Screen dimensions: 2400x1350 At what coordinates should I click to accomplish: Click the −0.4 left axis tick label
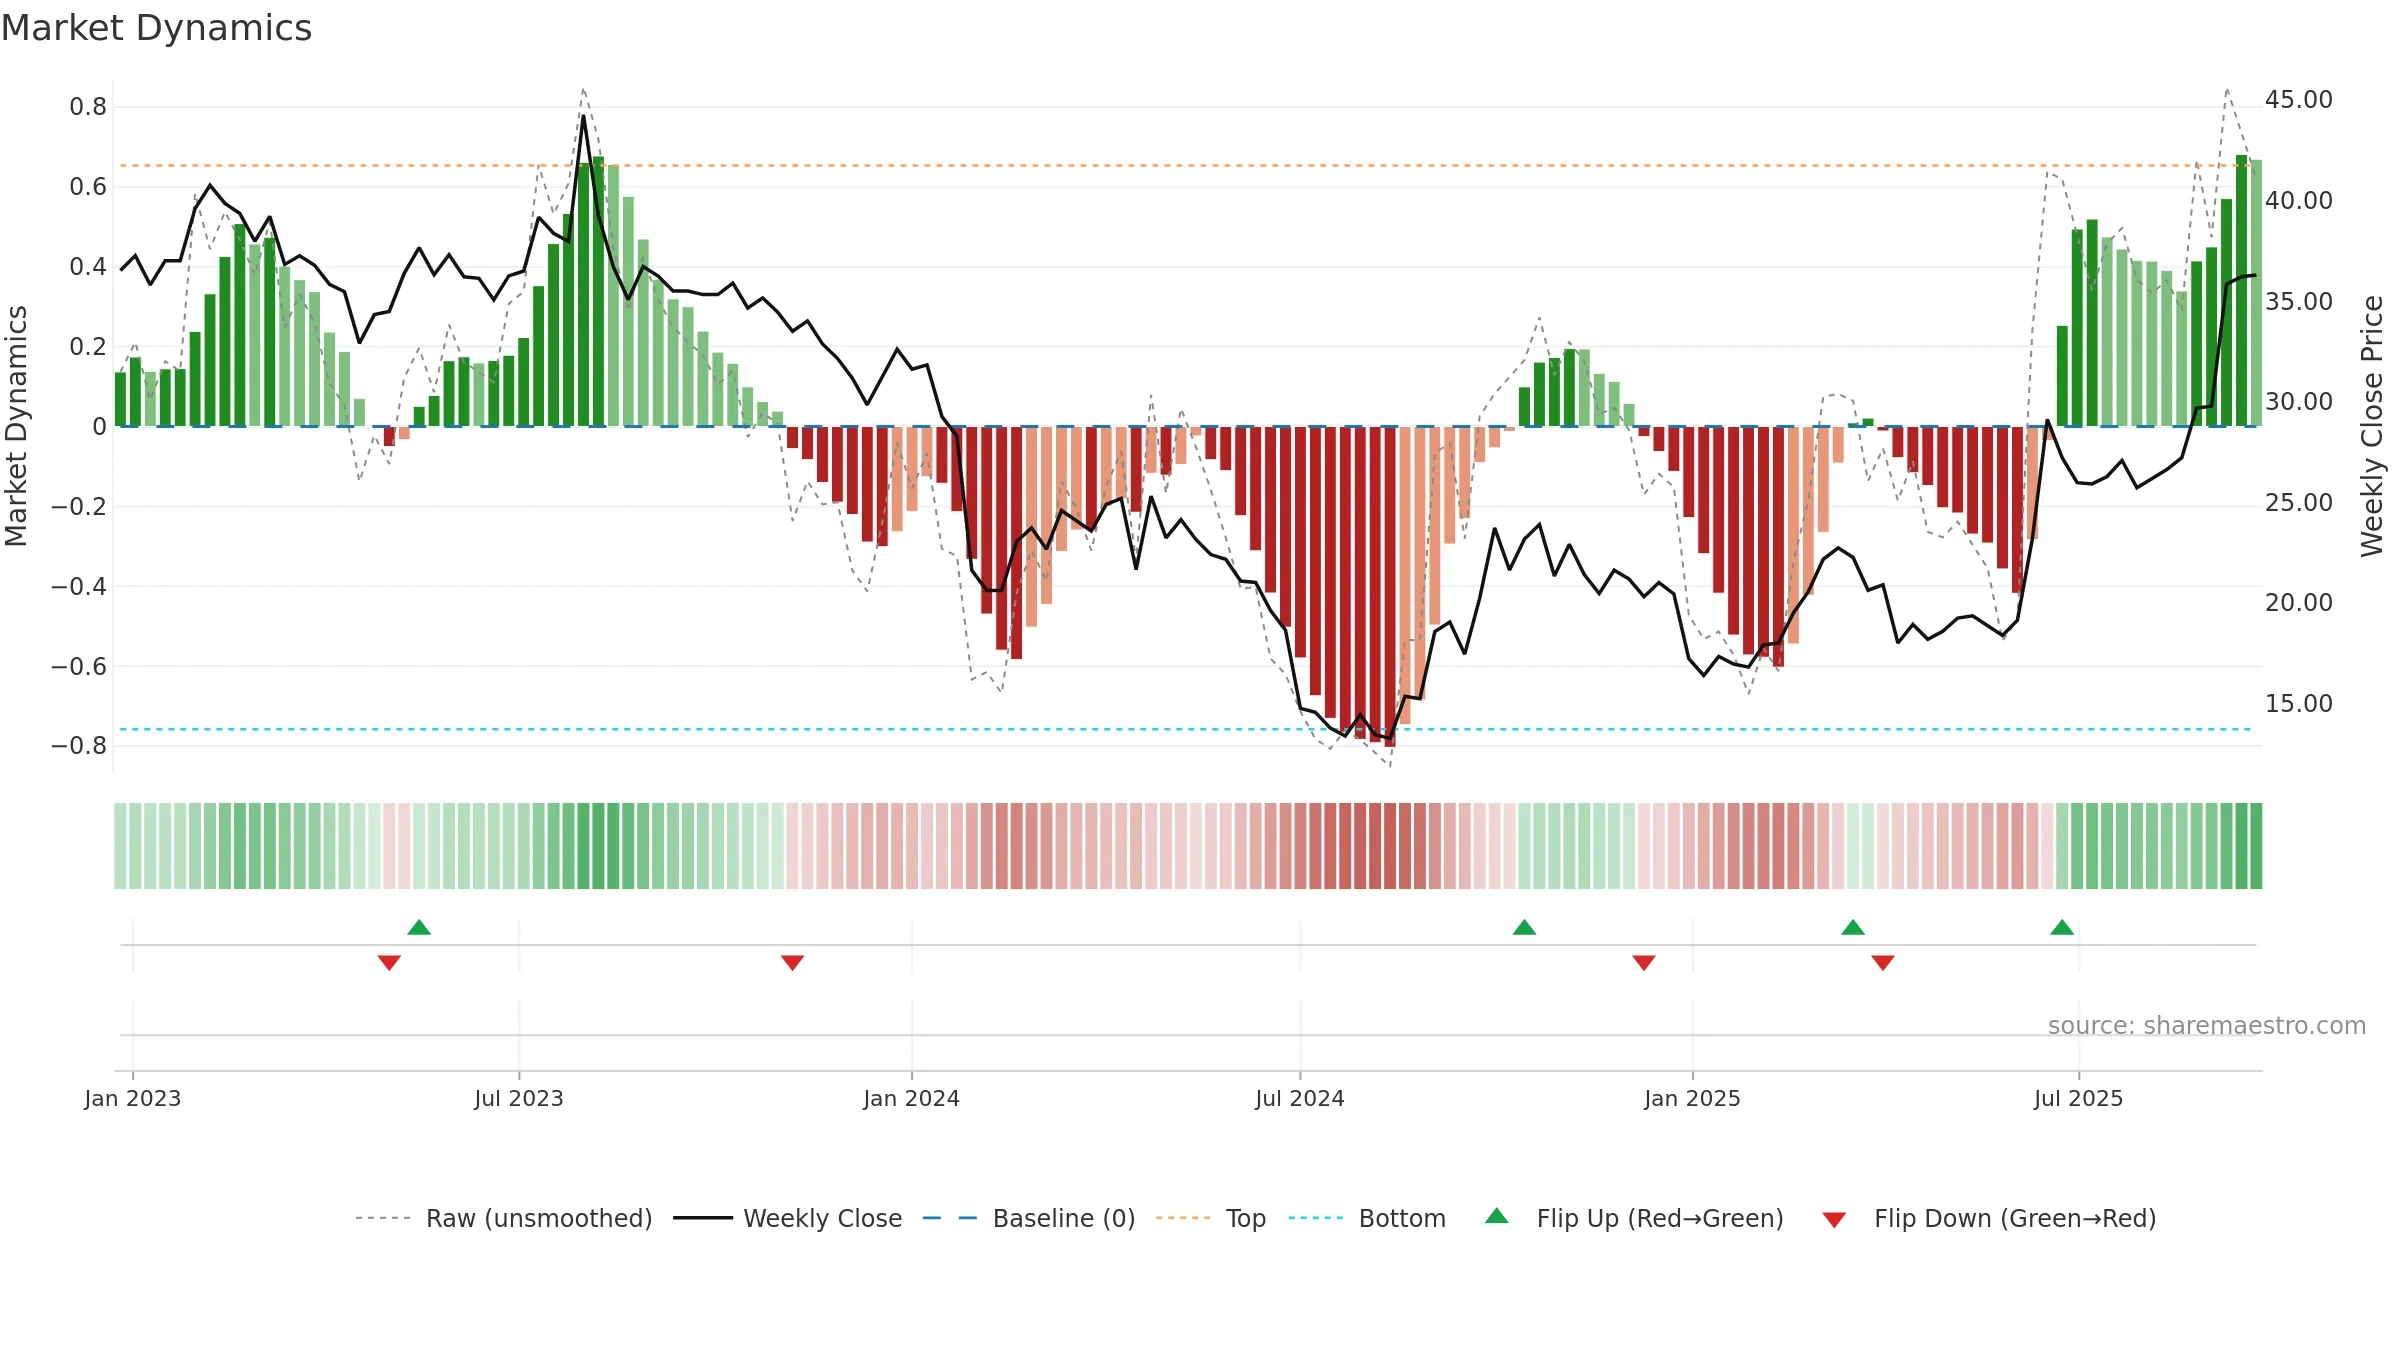pos(79,586)
